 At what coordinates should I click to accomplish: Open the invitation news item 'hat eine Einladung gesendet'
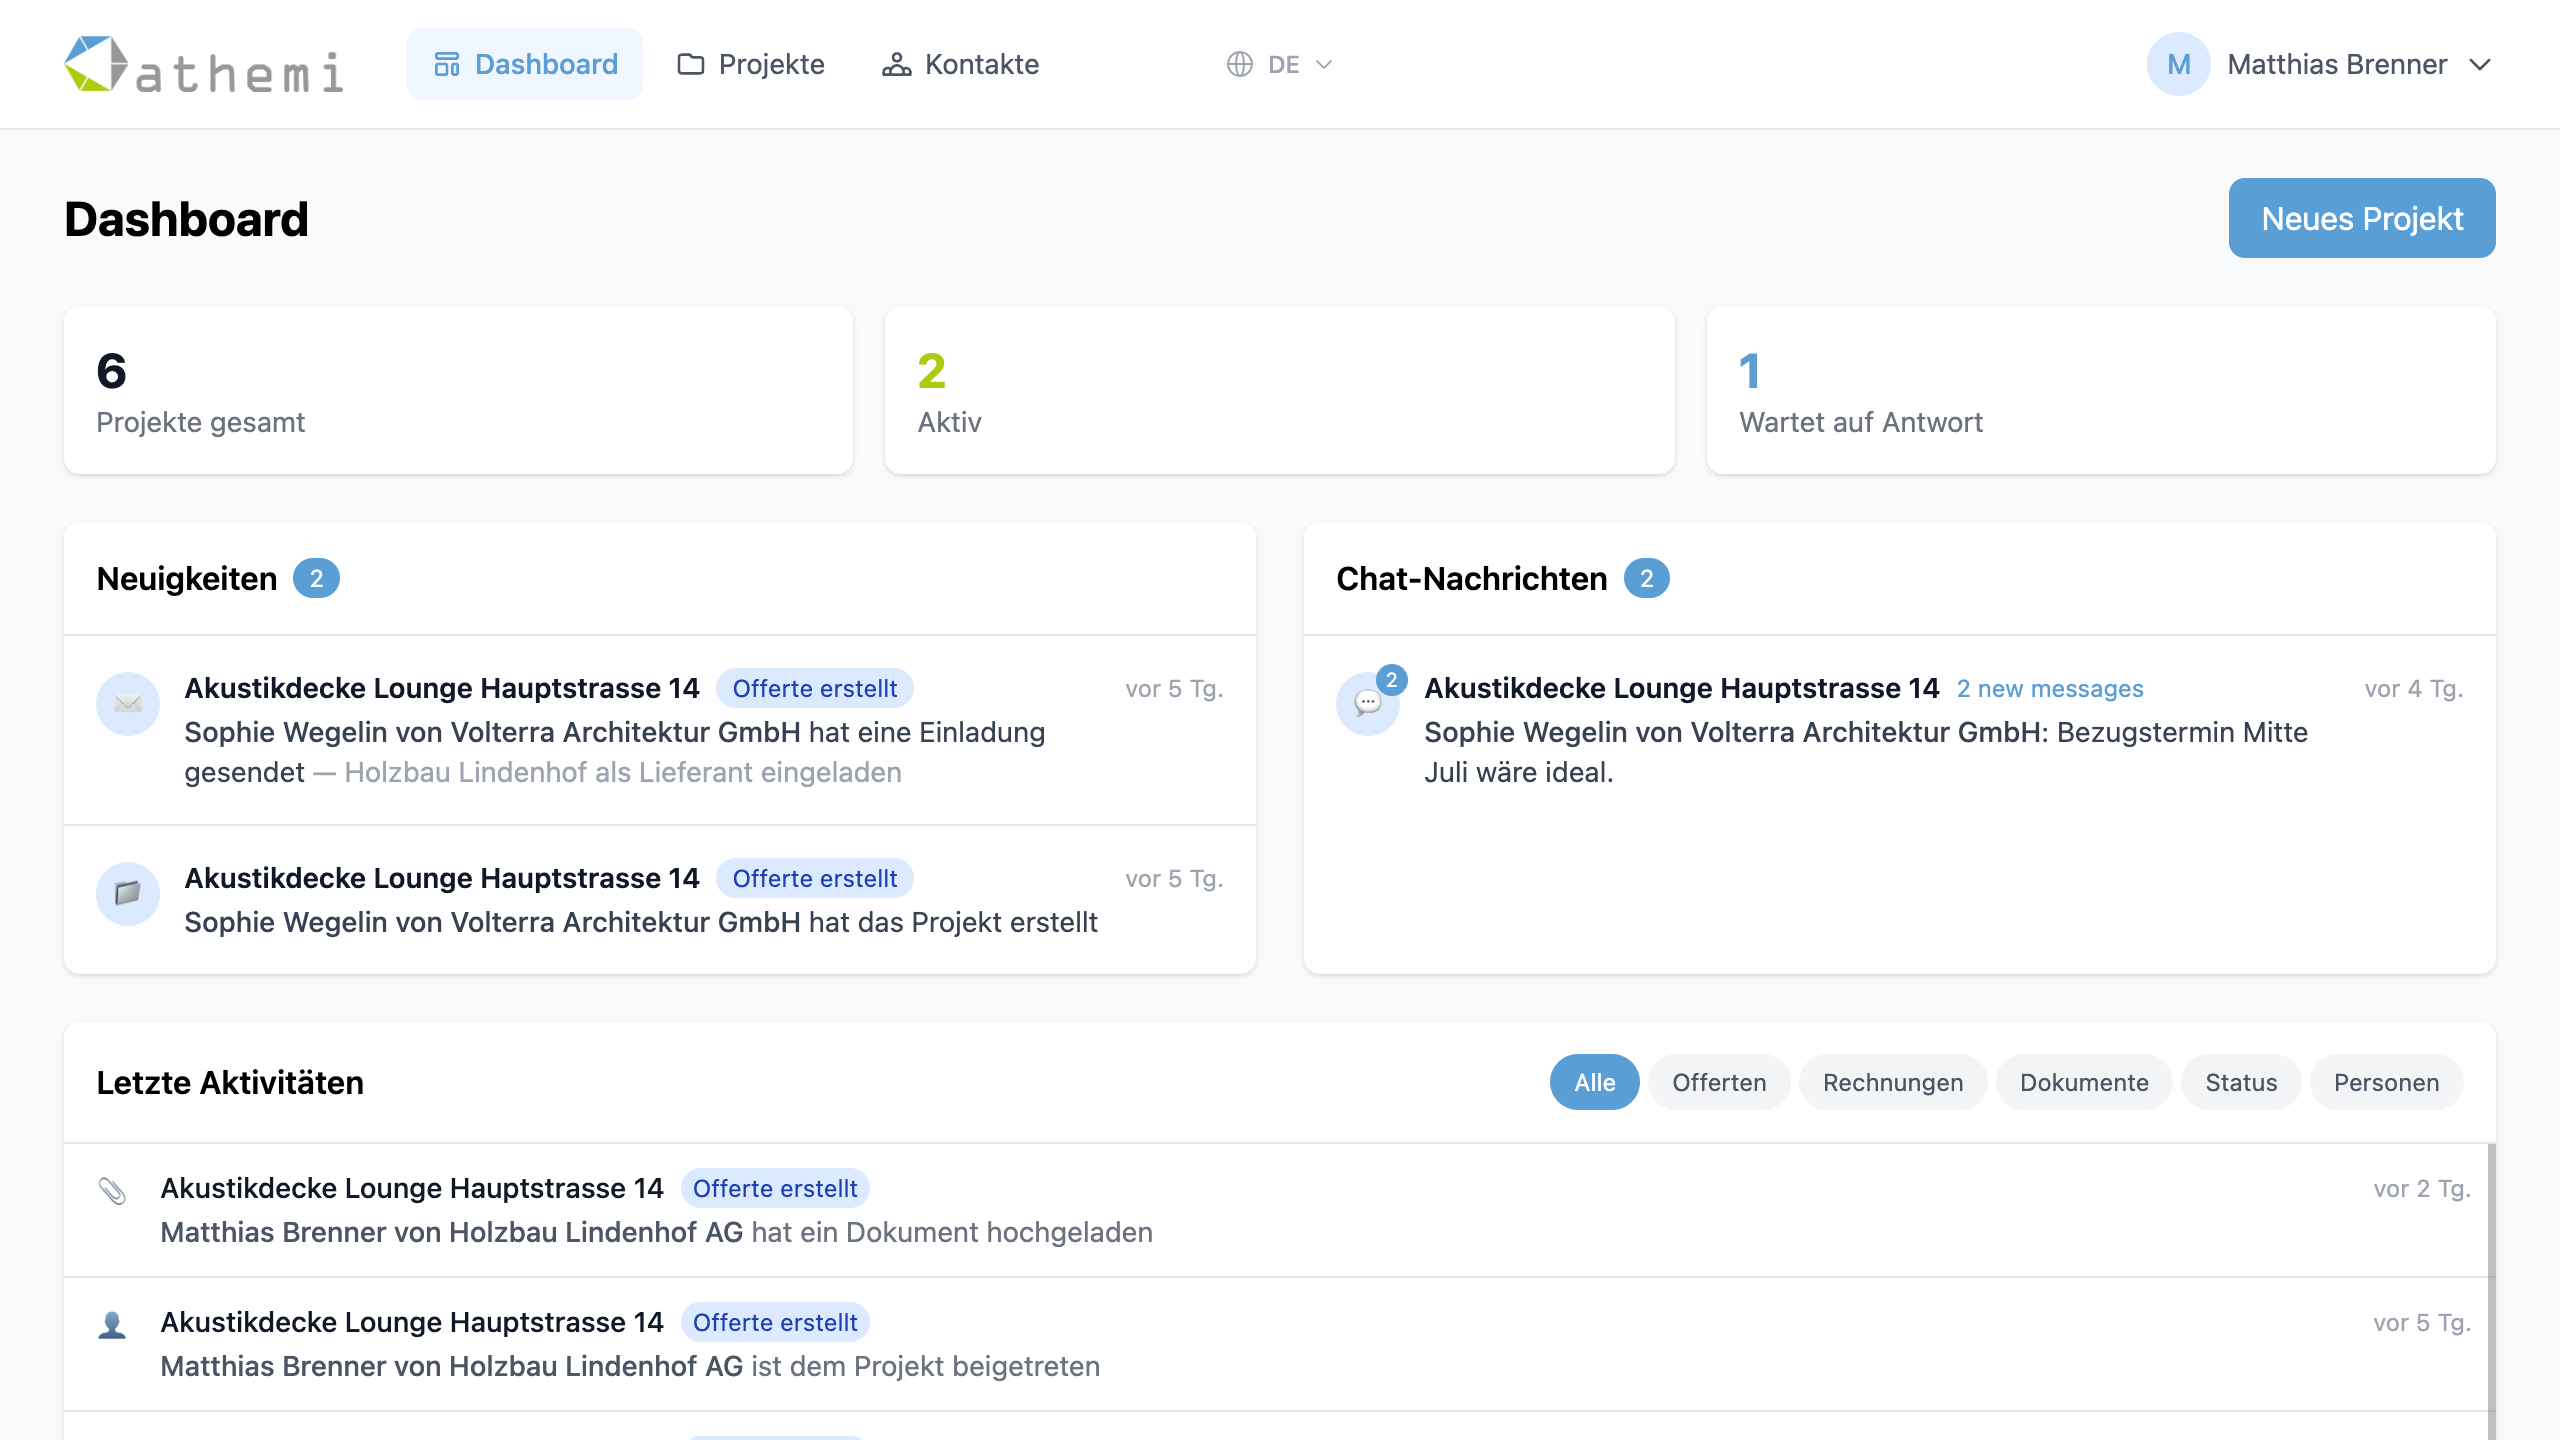(x=660, y=730)
